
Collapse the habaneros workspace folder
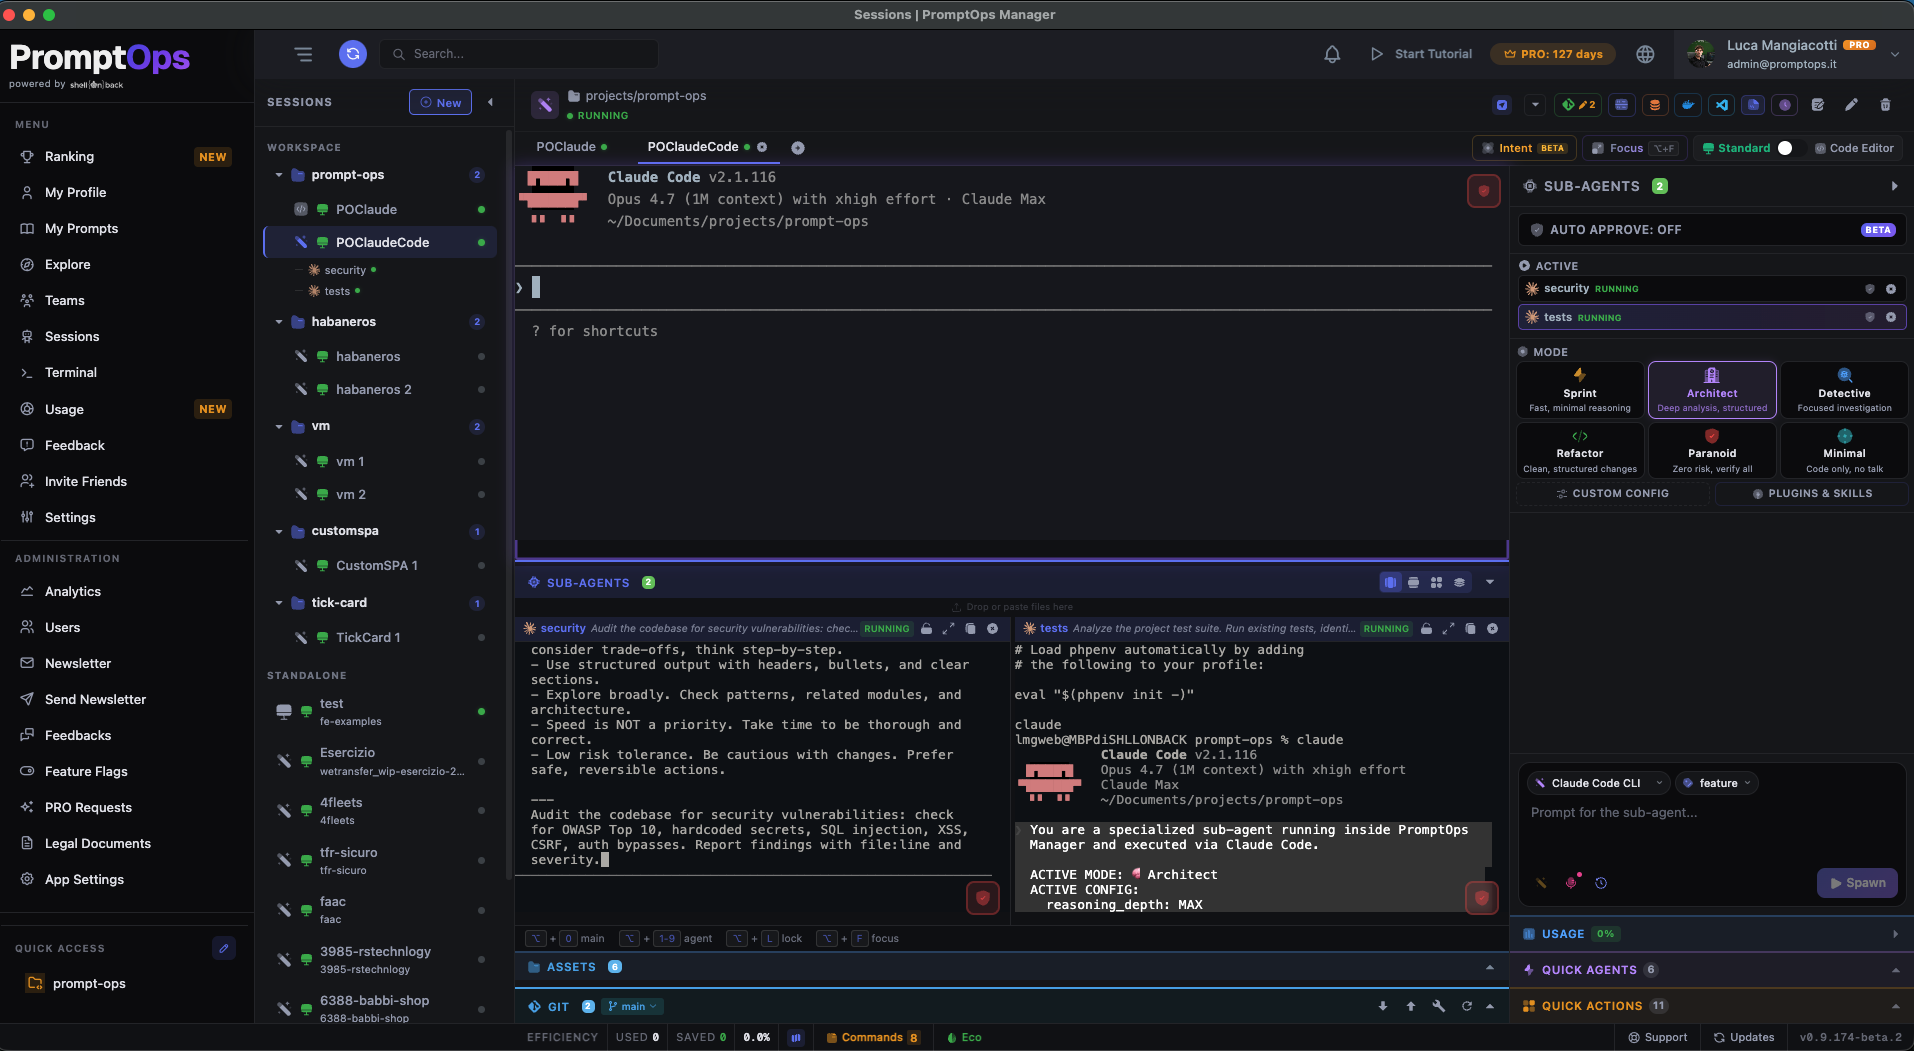click(279, 322)
